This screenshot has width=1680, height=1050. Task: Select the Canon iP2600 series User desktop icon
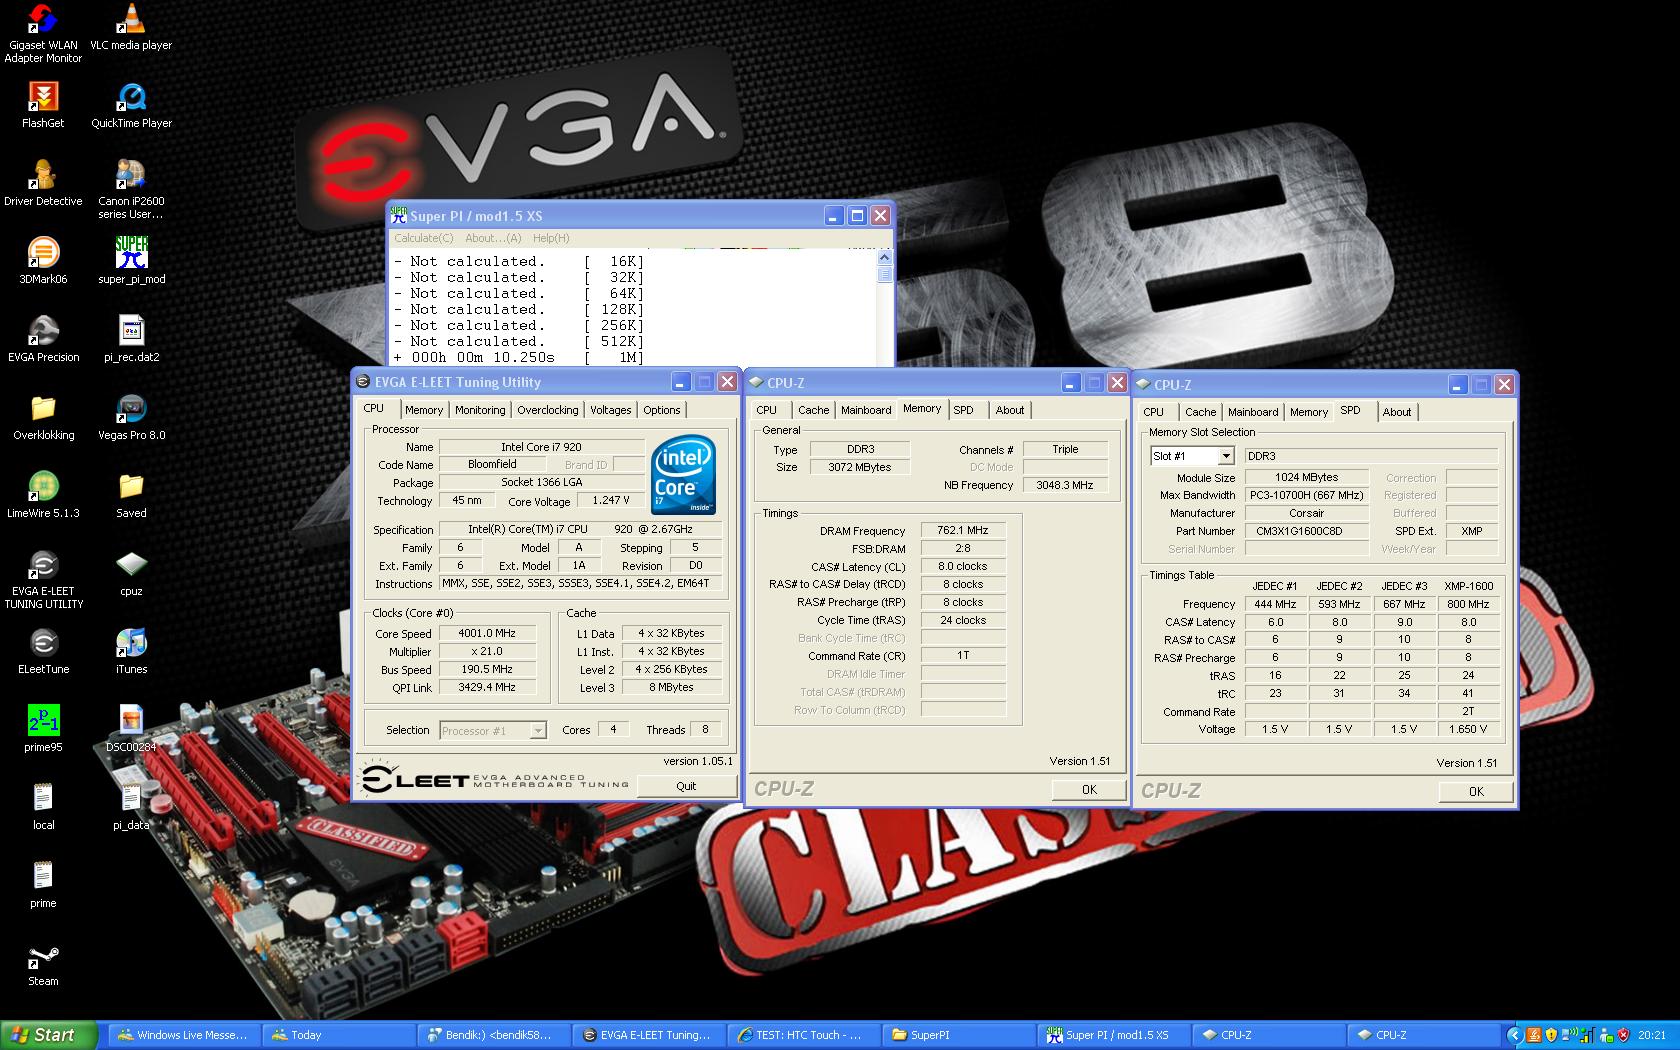[x=131, y=190]
